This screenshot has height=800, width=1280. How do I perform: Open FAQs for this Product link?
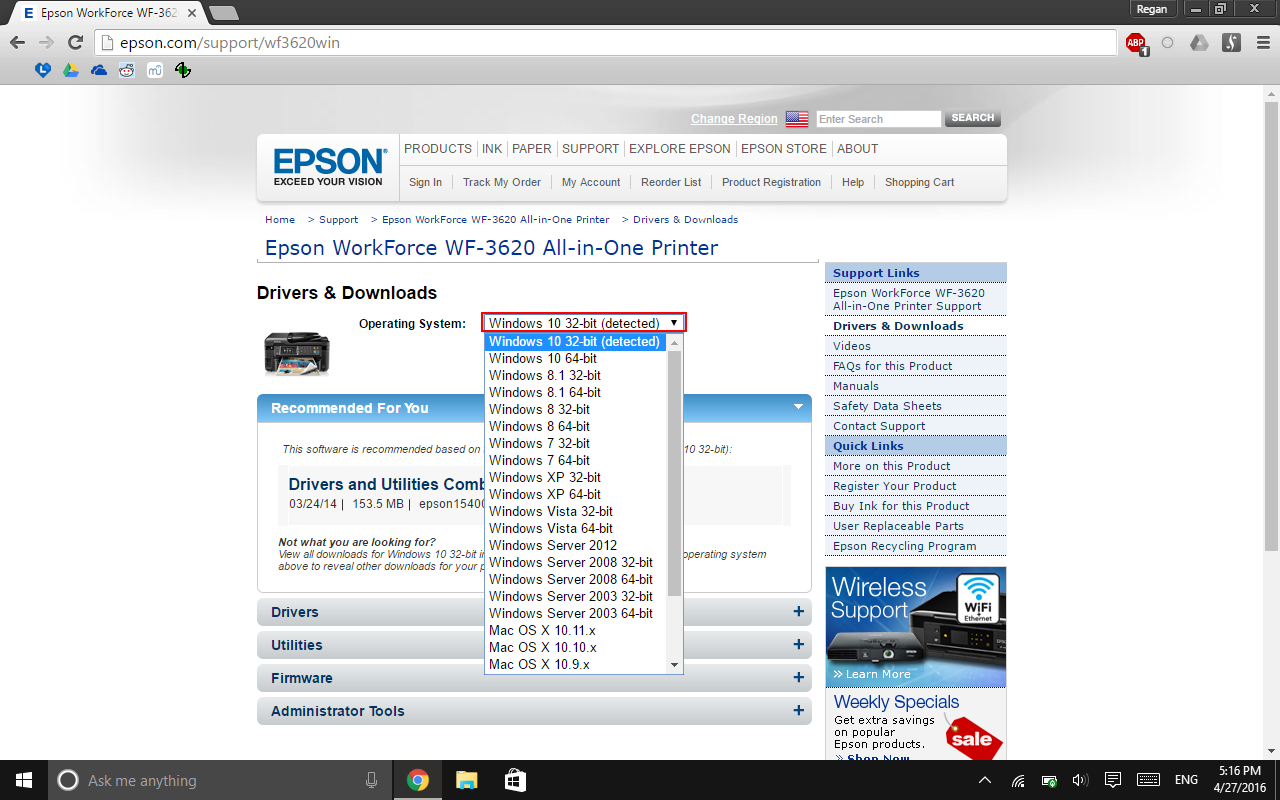coord(893,366)
